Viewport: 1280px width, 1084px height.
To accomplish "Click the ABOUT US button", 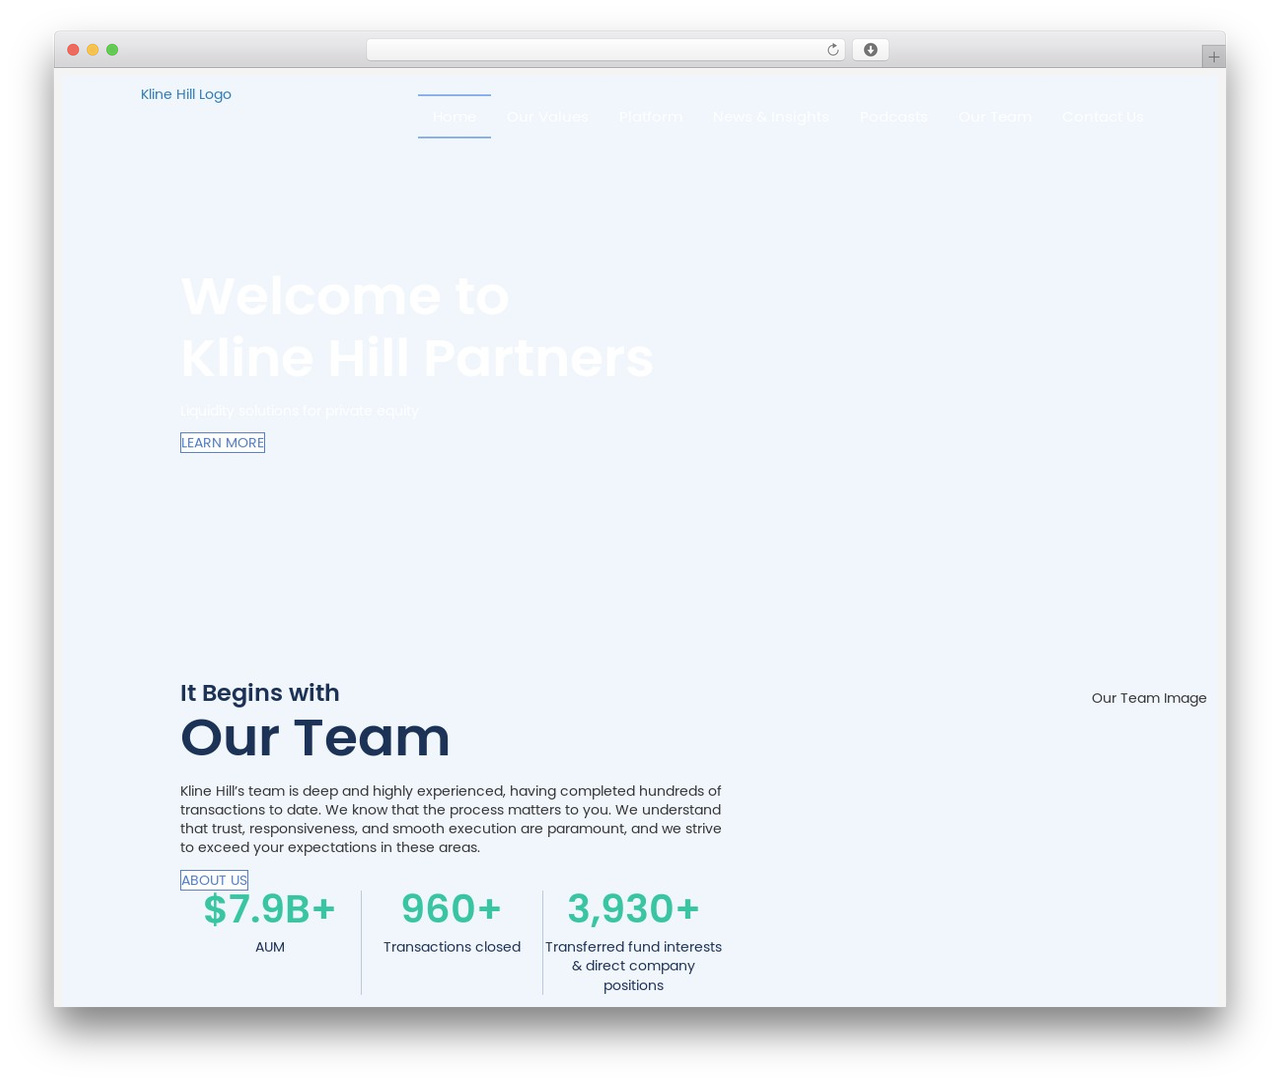I will point(214,880).
